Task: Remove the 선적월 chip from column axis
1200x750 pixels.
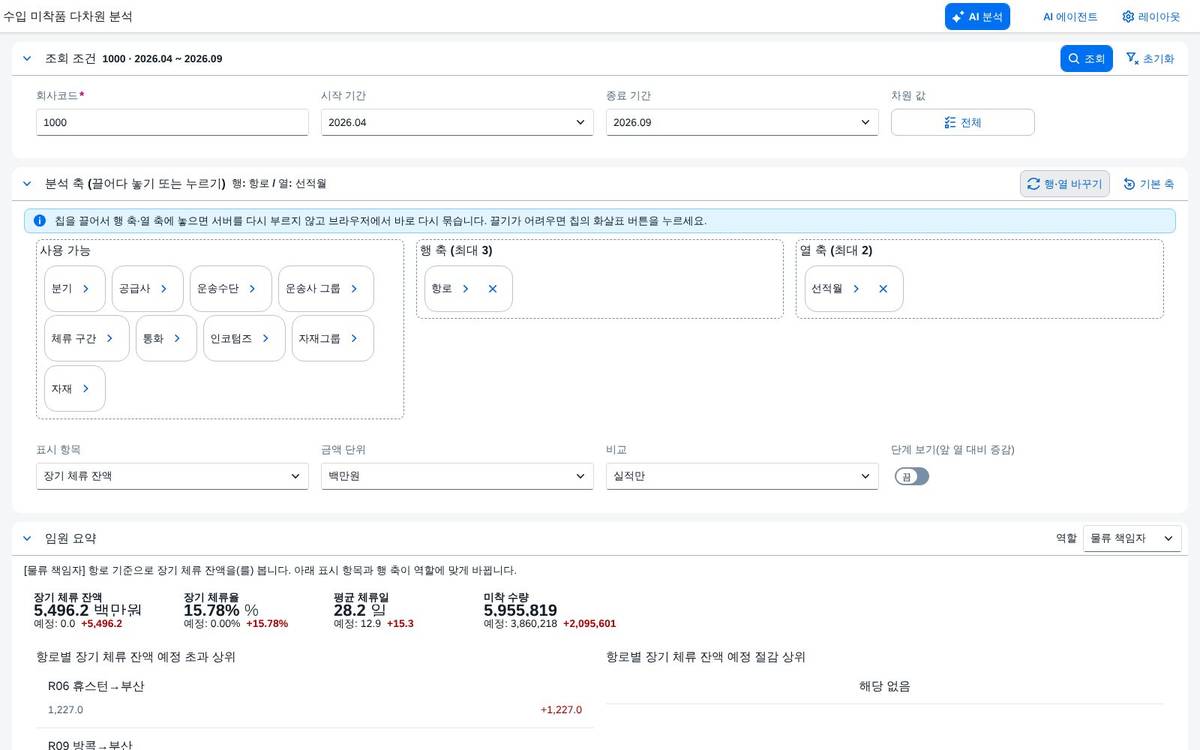Action: (883, 288)
